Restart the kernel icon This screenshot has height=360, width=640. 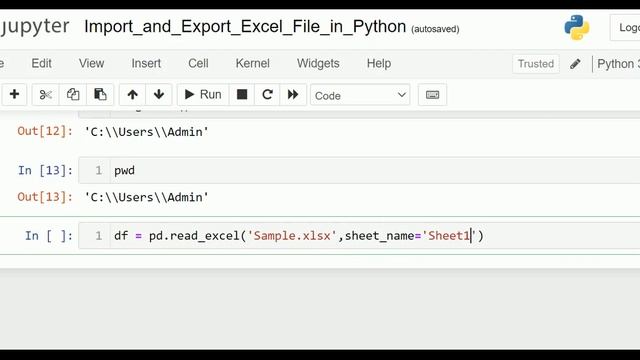267,95
